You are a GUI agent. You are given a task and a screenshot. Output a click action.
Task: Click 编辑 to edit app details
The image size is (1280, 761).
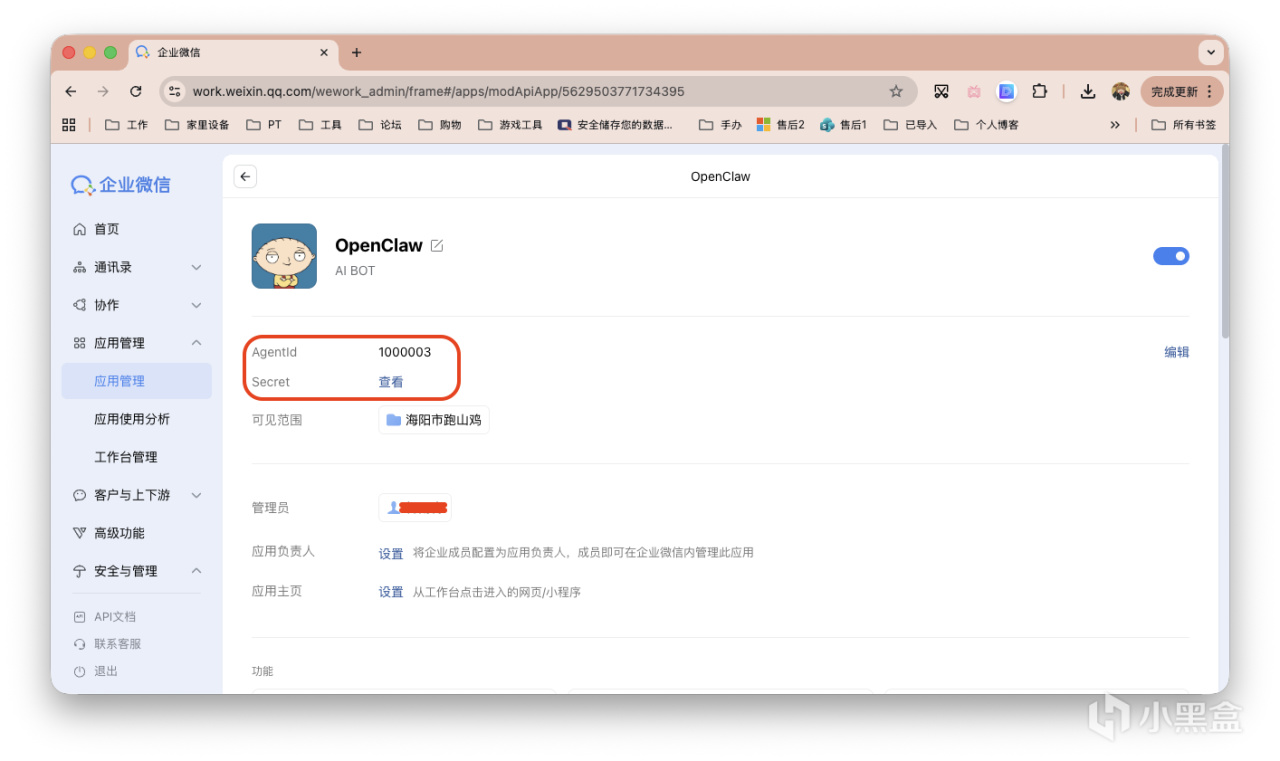coord(1177,352)
